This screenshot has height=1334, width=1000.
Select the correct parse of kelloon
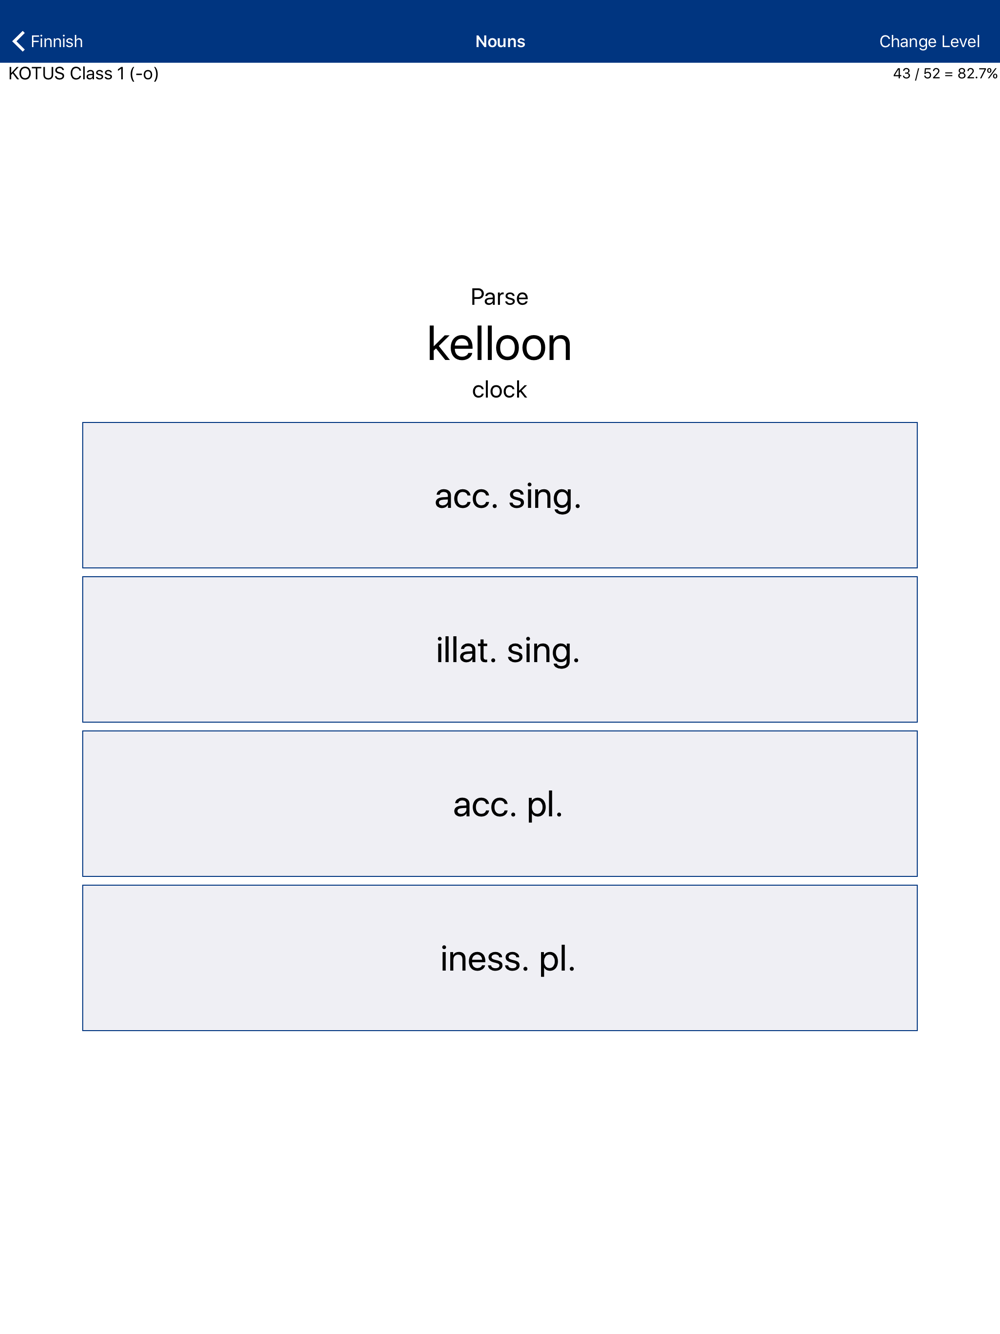500,649
